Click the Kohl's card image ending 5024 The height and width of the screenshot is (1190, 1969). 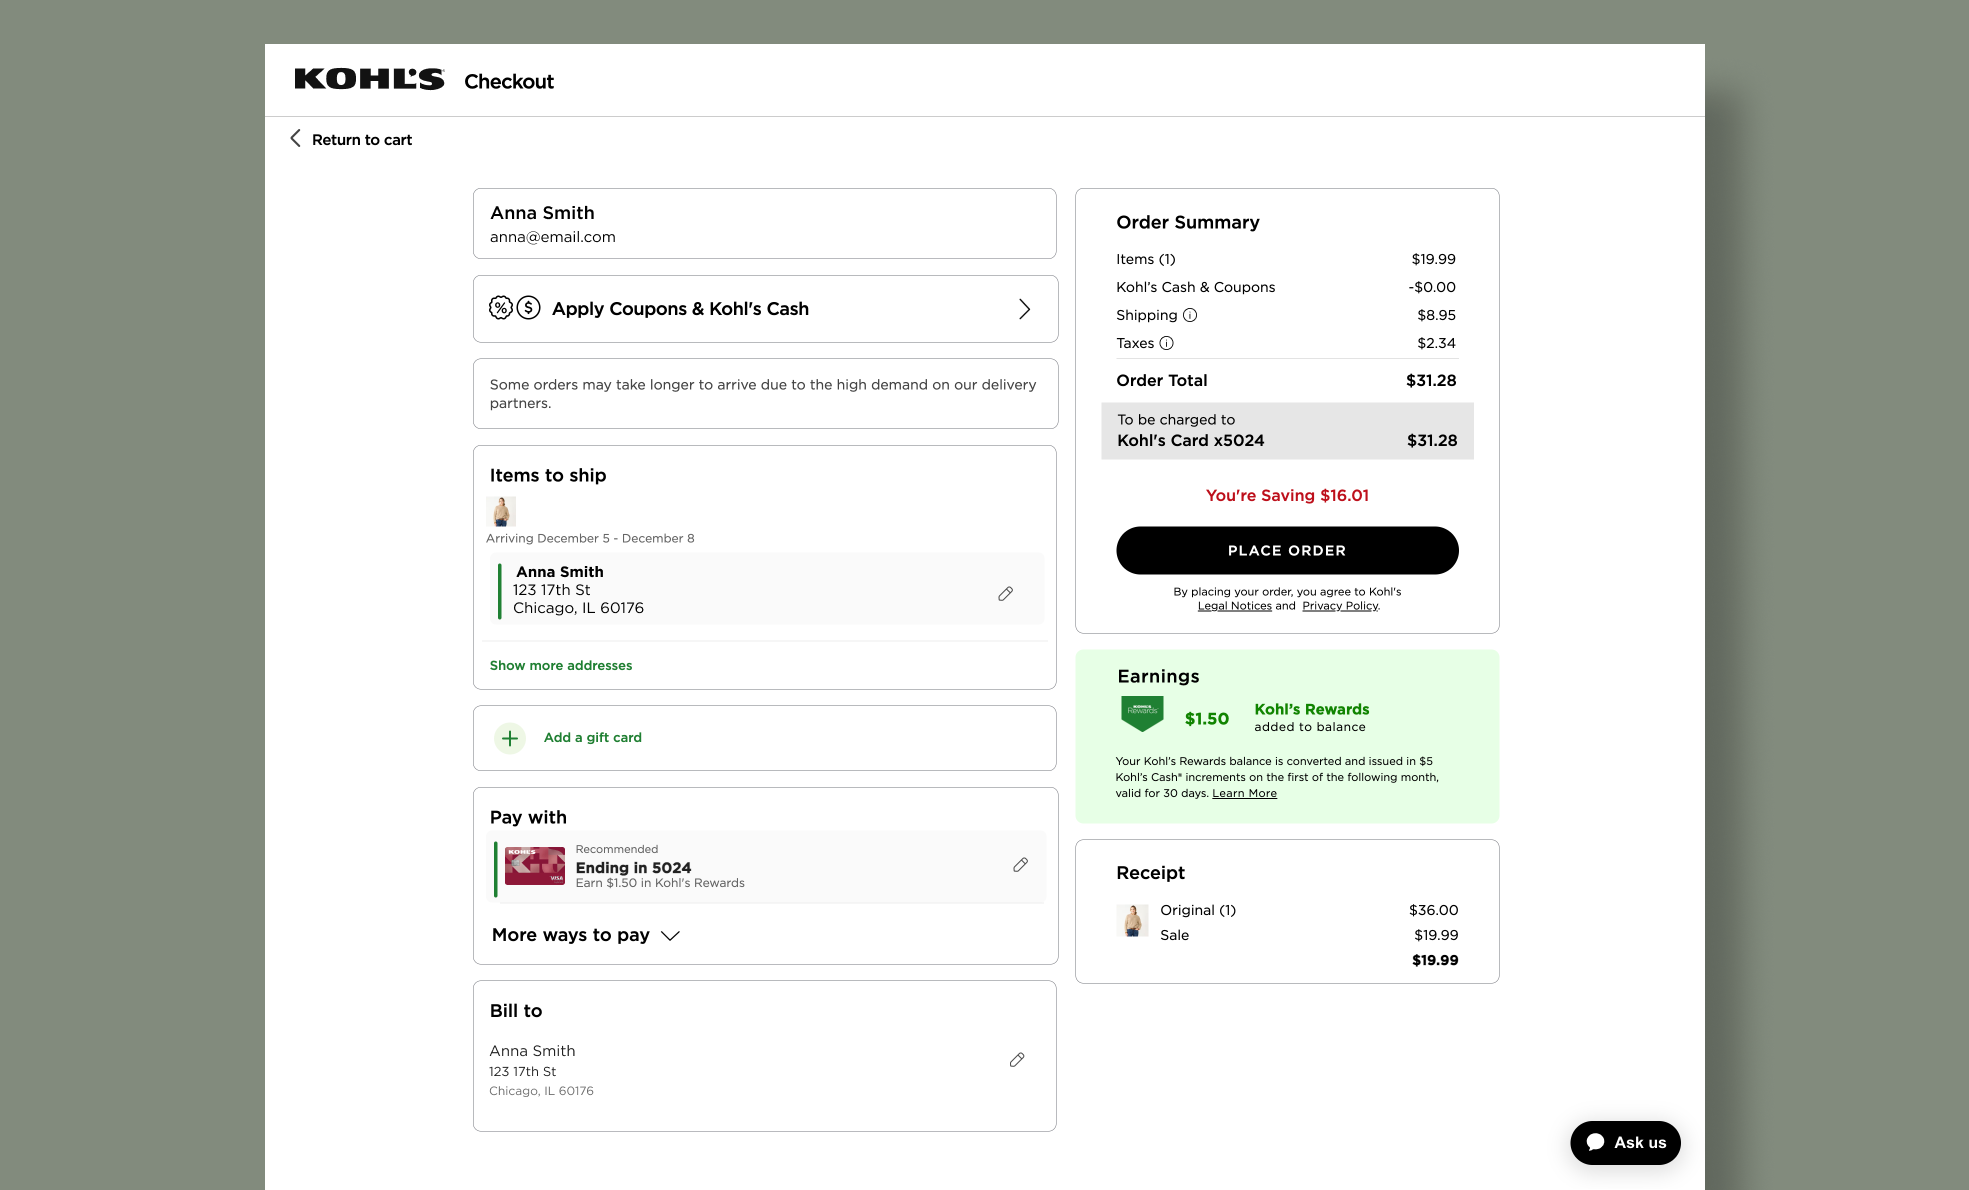point(535,866)
